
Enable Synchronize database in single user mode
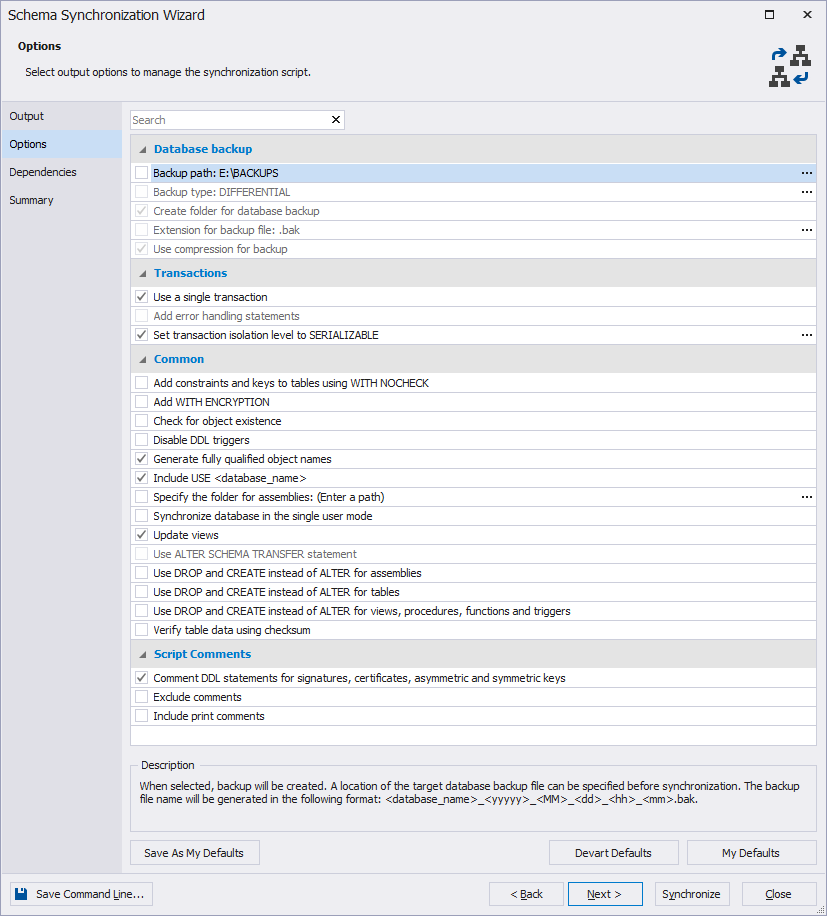point(141,516)
